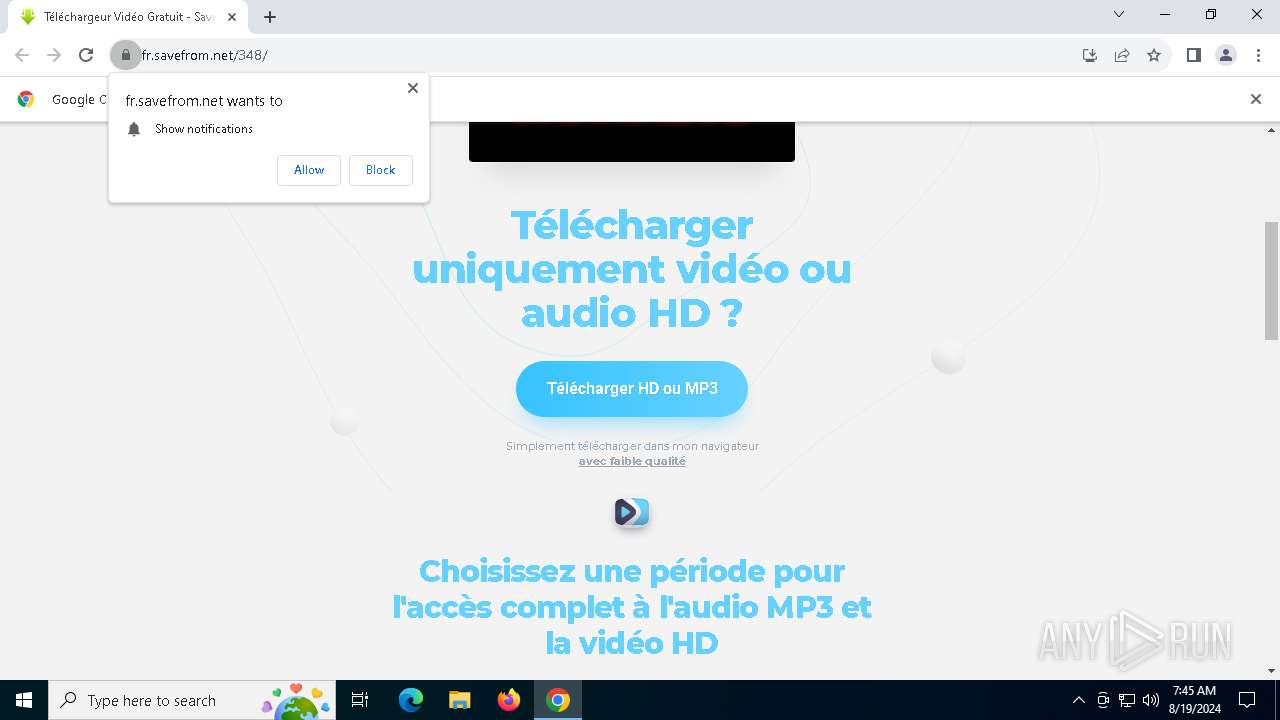Click the Simplement télécharger dans mon navigateur text
Viewport: 1280px width, 720px height.
(632, 446)
